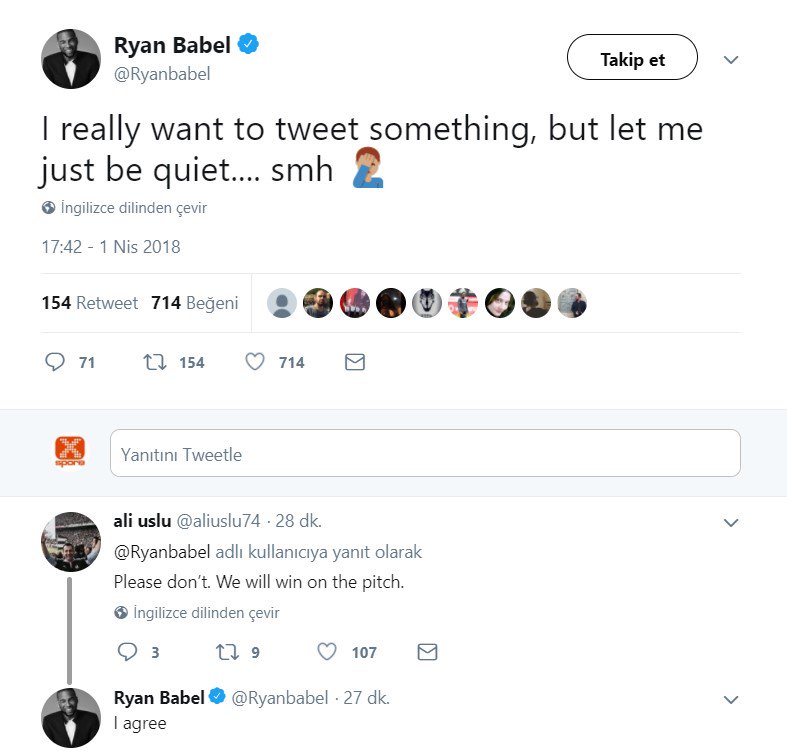787x752 pixels.
Task: Open the dropdown chevron next to Takip et
Action: pos(731,60)
